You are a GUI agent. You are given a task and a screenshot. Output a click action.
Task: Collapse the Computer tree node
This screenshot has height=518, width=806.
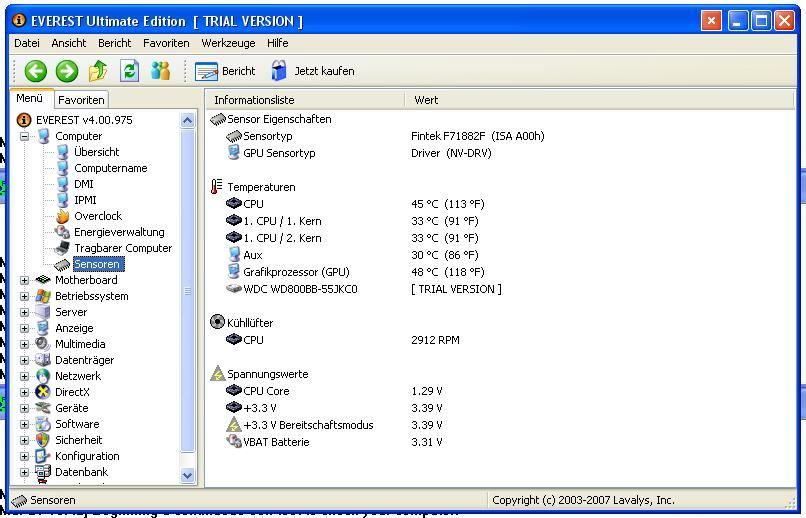pyautogui.click(x=24, y=136)
